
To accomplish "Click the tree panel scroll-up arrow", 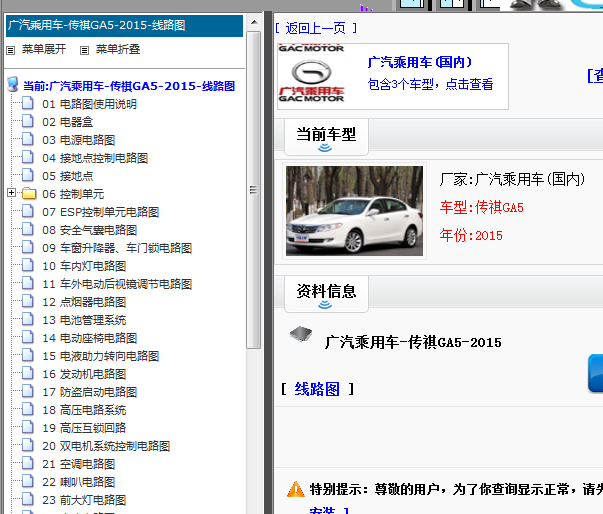I will [254, 22].
